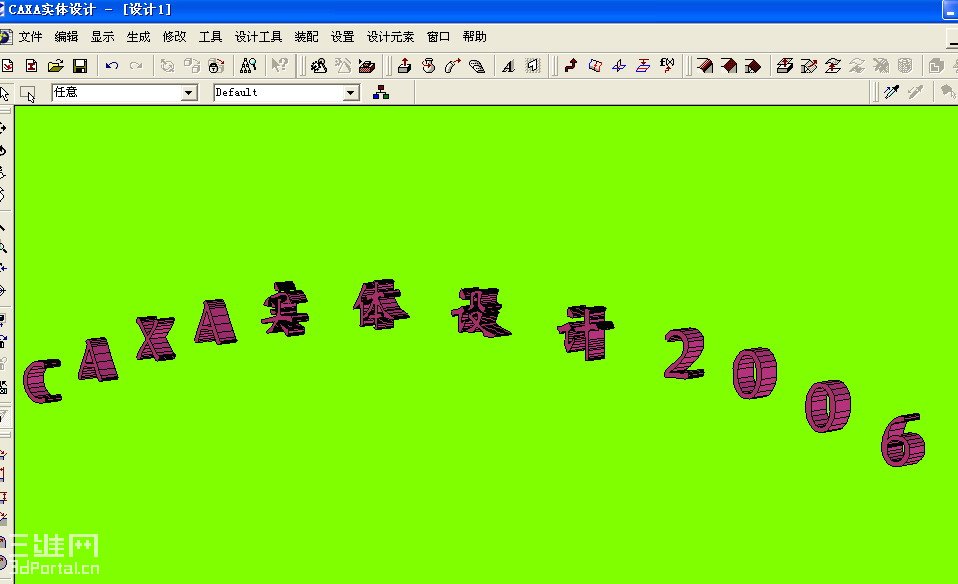Click the blue crossed-planes icon
The image size is (958, 584).
coord(619,65)
